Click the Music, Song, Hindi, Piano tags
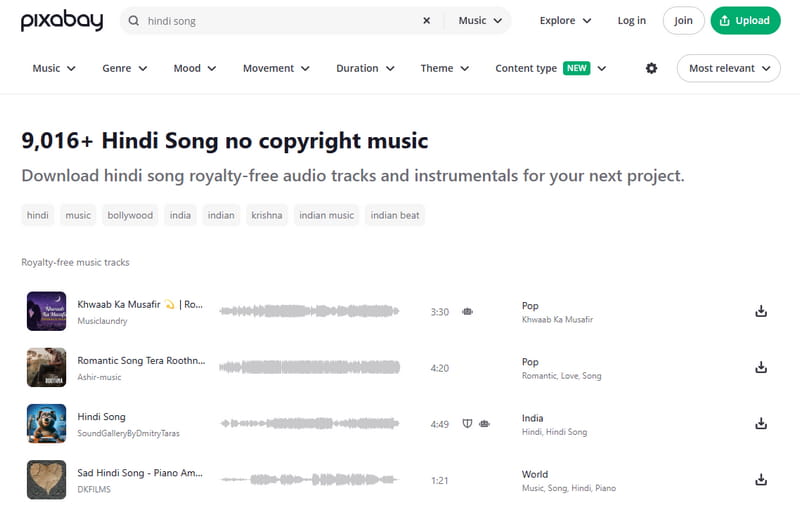 pos(569,488)
